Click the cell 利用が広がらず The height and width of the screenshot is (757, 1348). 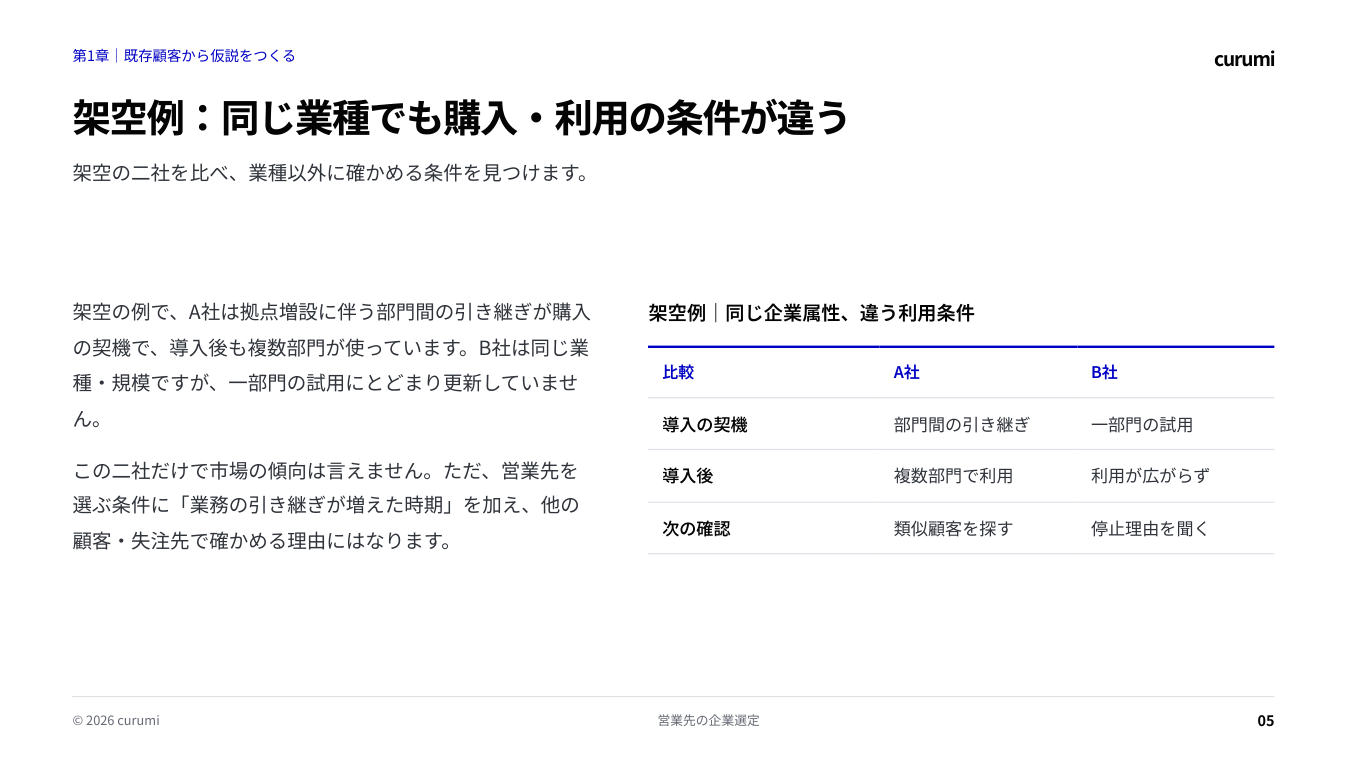click(x=1150, y=476)
